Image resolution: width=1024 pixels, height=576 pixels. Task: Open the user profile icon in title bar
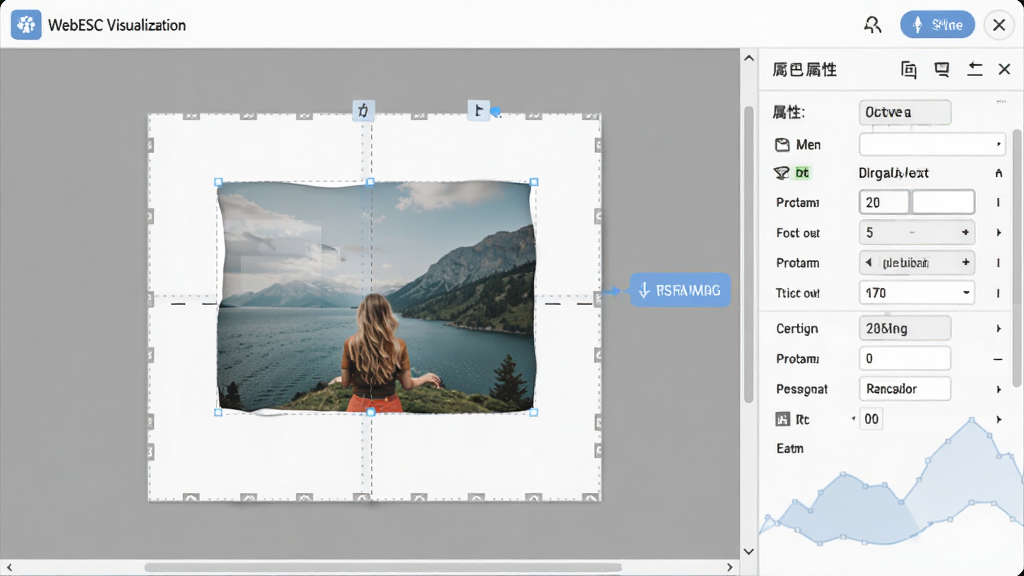click(x=872, y=25)
